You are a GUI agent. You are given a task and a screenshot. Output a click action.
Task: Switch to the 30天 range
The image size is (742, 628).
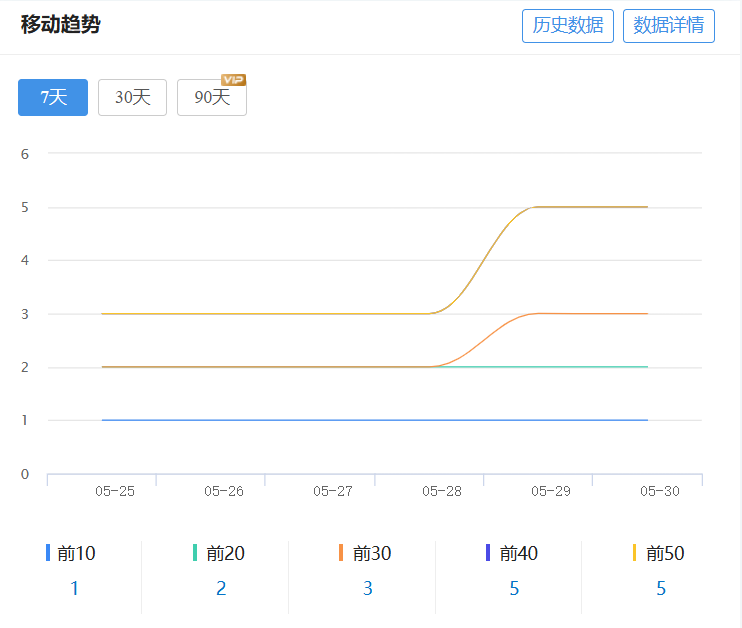tap(132, 97)
